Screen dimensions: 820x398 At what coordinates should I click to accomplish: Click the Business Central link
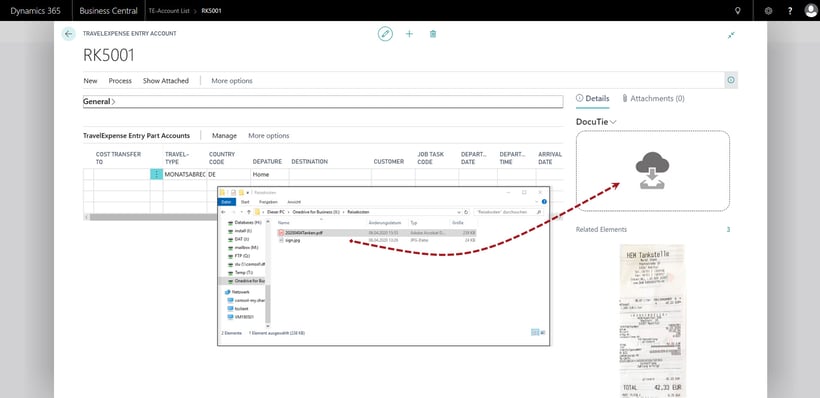pyautogui.click(x=109, y=10)
